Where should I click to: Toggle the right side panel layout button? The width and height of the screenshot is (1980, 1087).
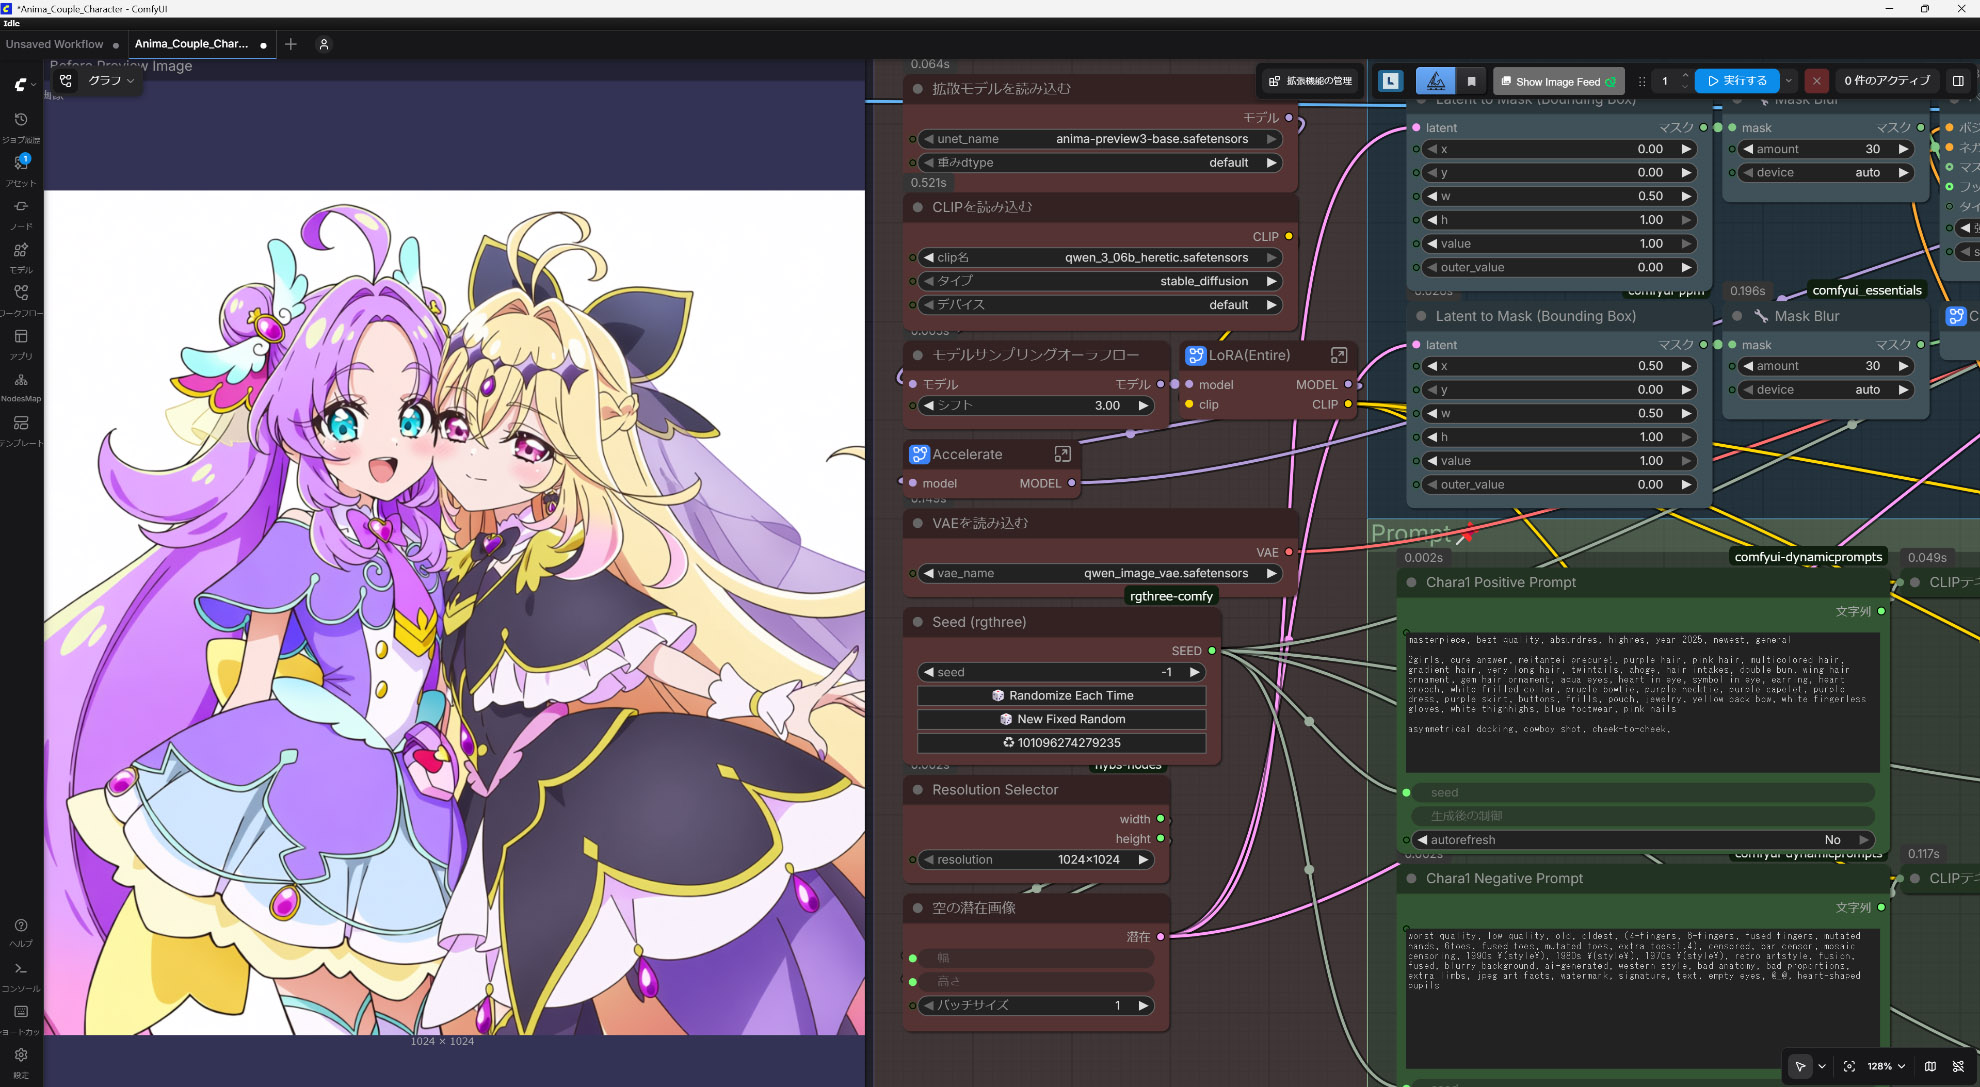(1958, 81)
